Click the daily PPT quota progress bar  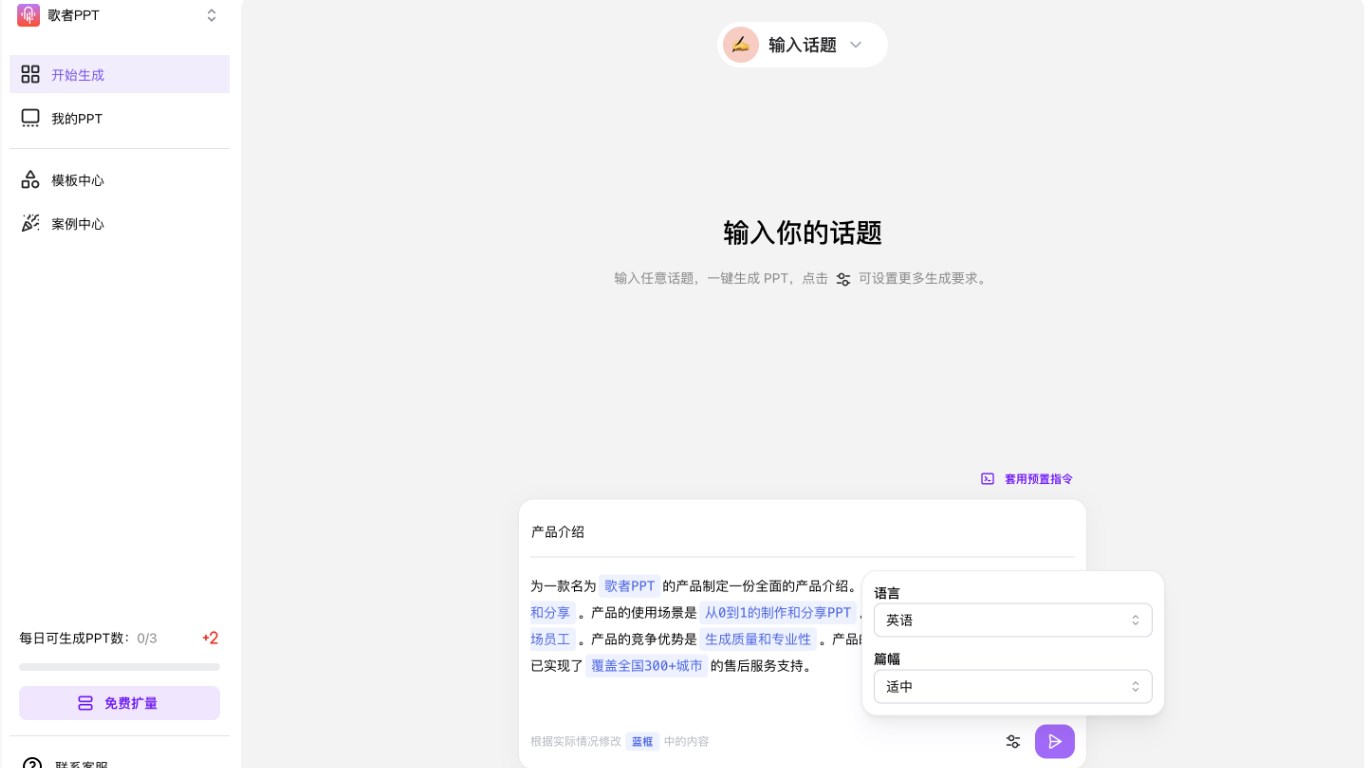coord(119,667)
